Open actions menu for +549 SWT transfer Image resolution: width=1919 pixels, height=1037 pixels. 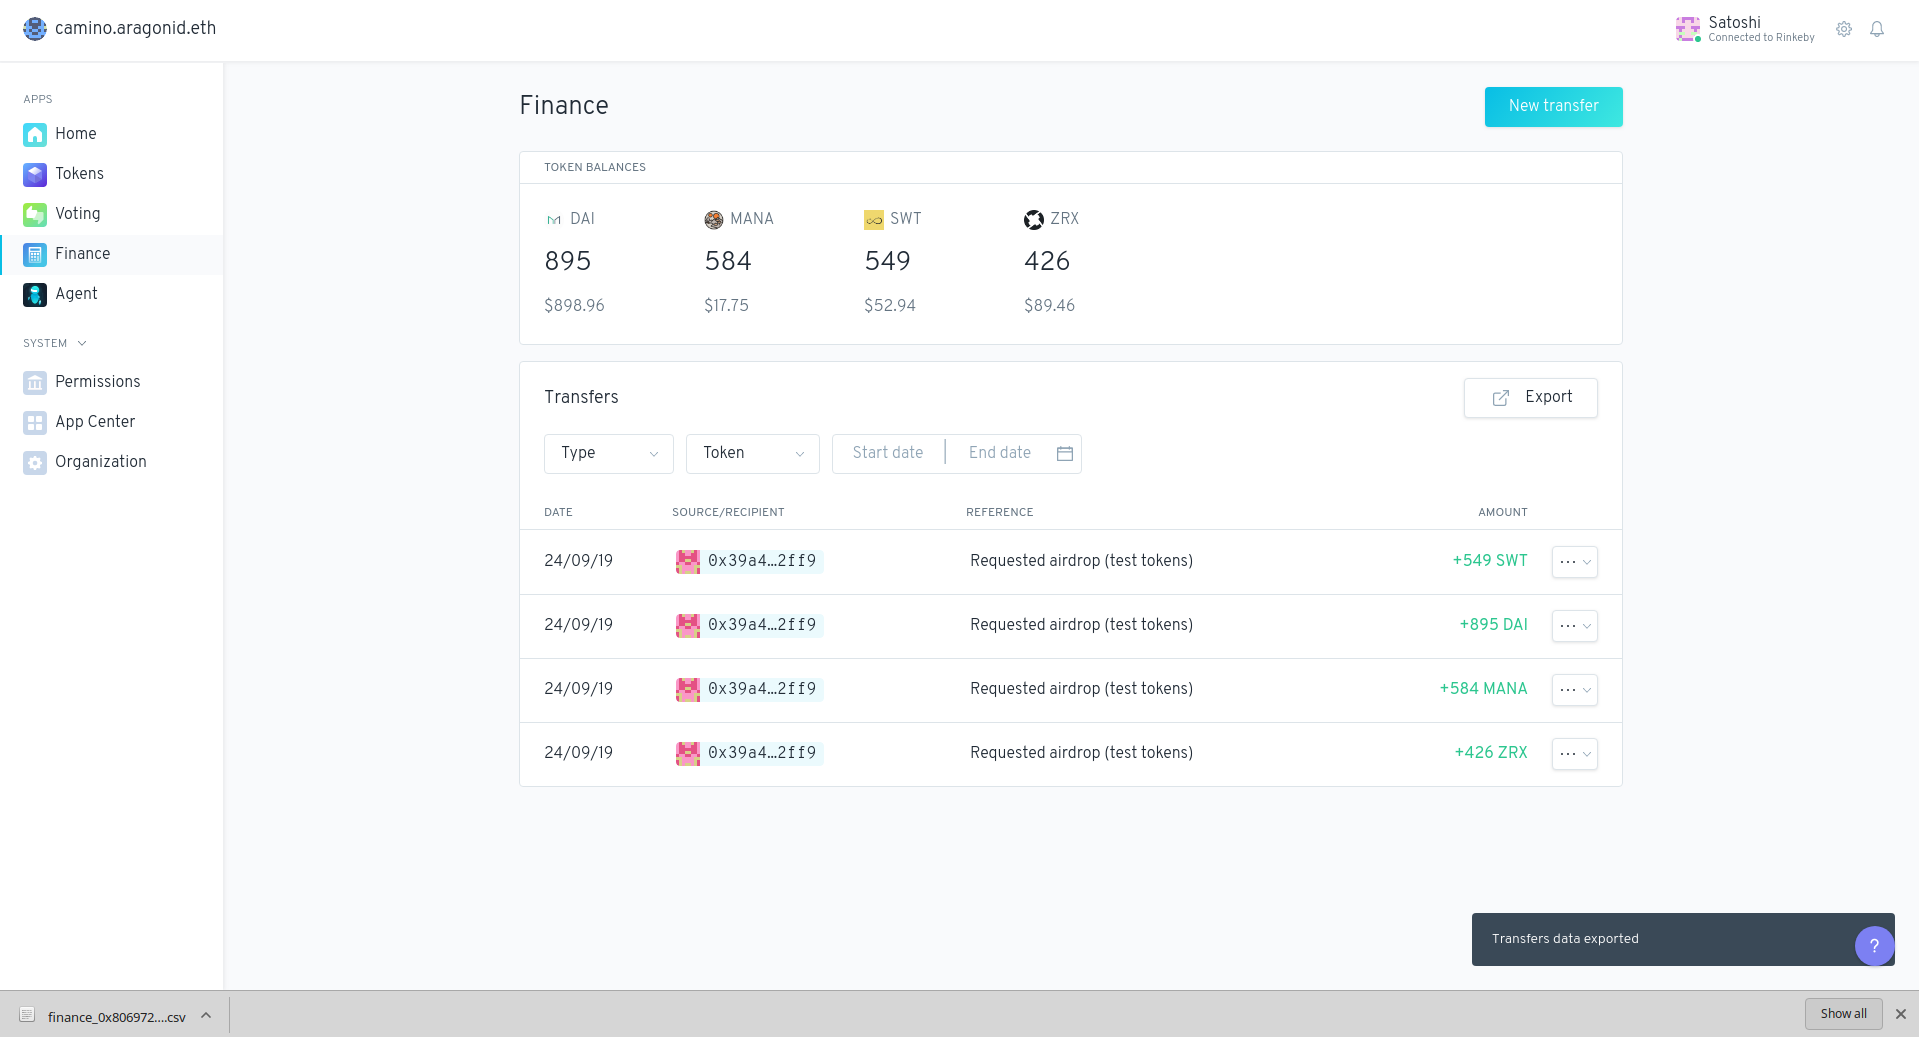1574,562
